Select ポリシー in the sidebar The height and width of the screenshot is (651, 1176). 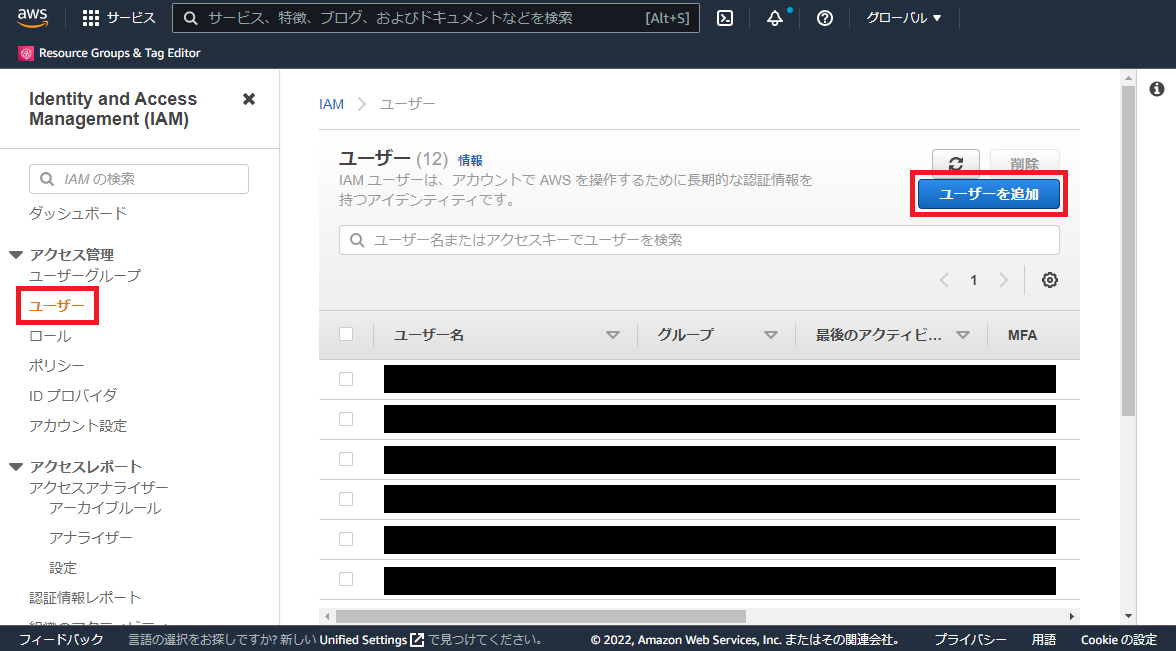click(x=57, y=366)
